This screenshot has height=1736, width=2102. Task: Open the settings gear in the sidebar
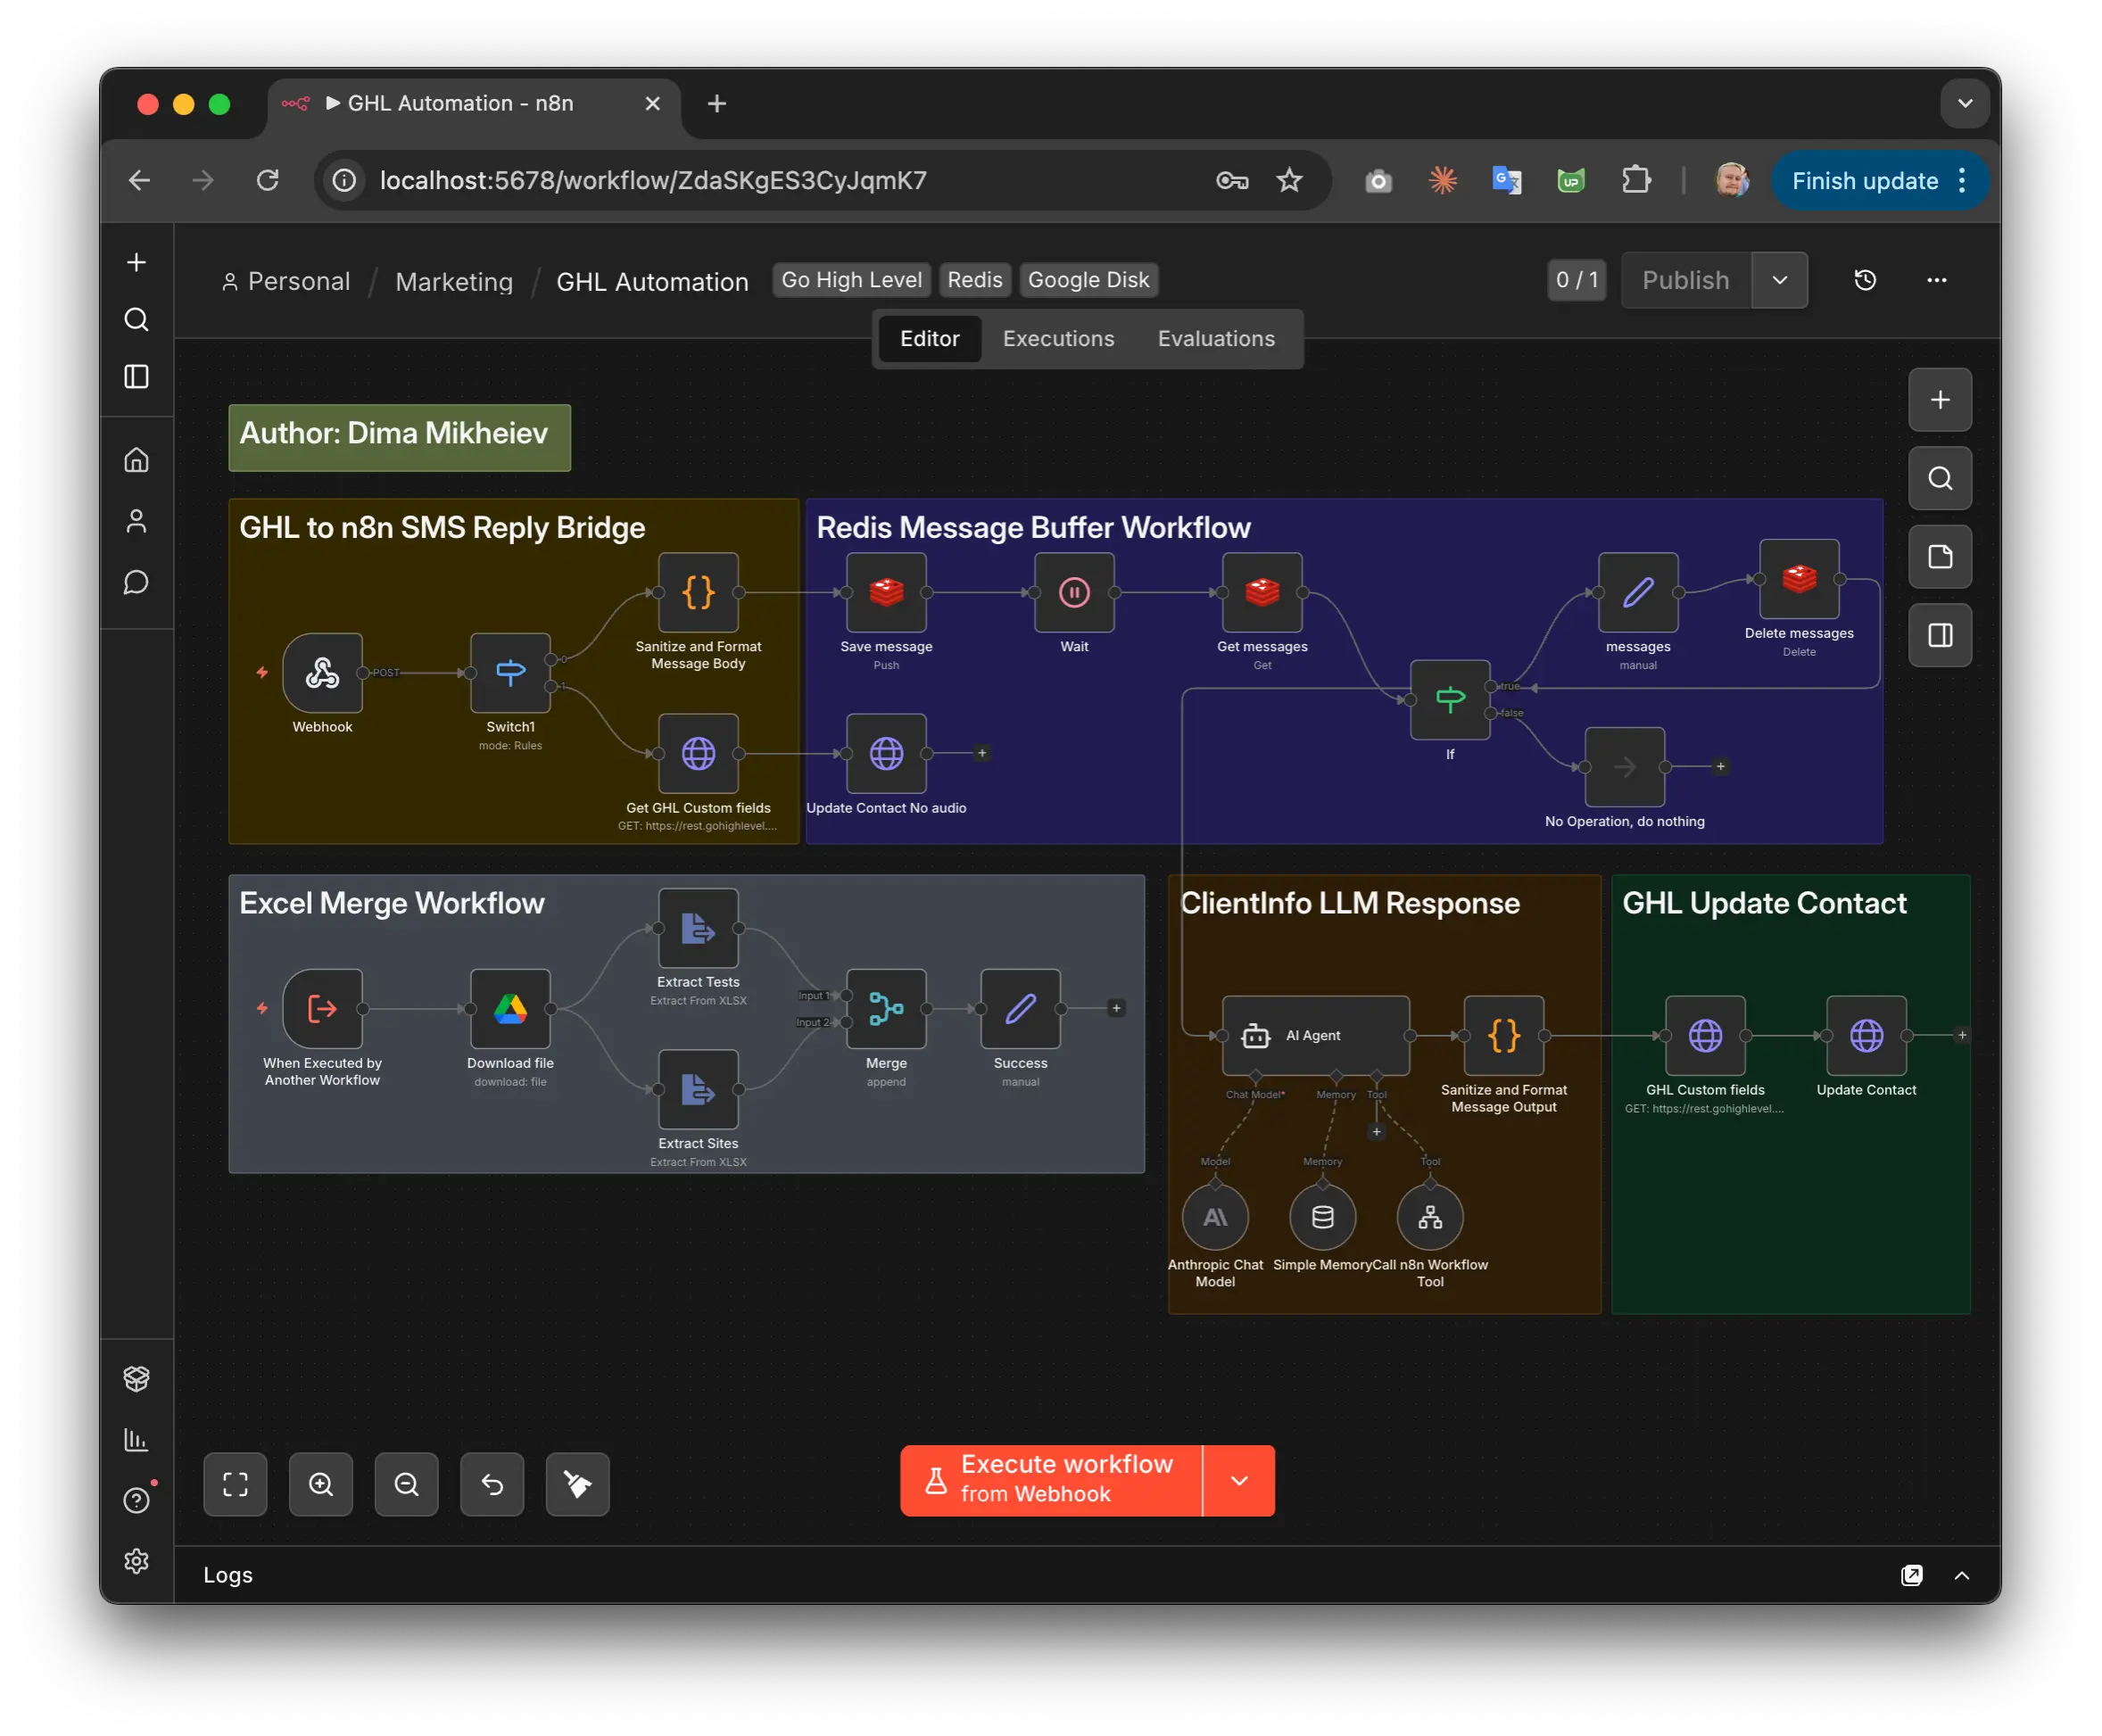click(x=136, y=1562)
